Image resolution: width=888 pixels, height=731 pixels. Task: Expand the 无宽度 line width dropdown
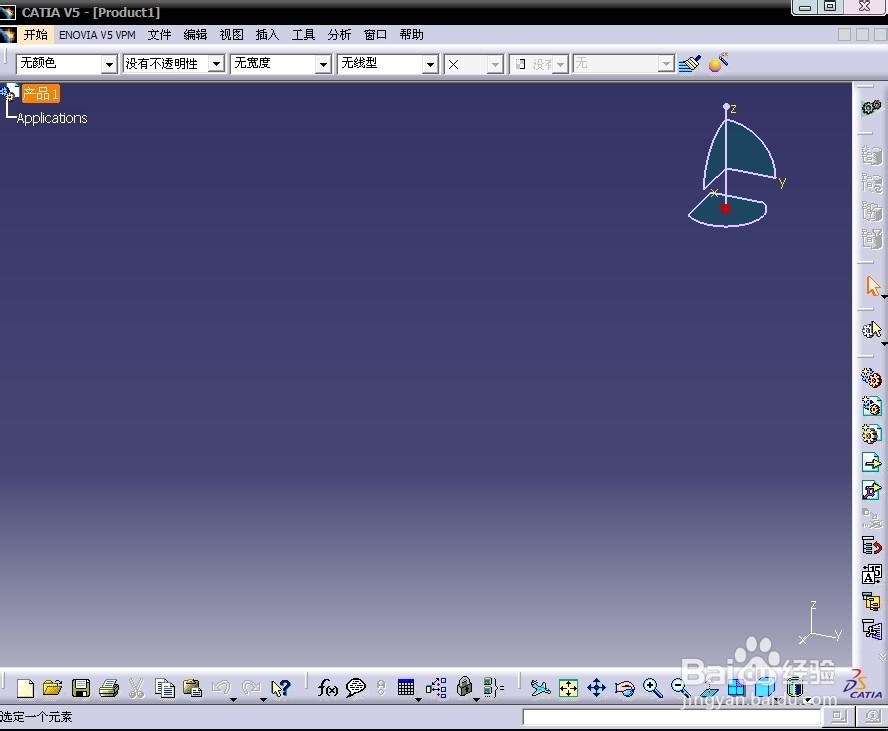[323, 64]
